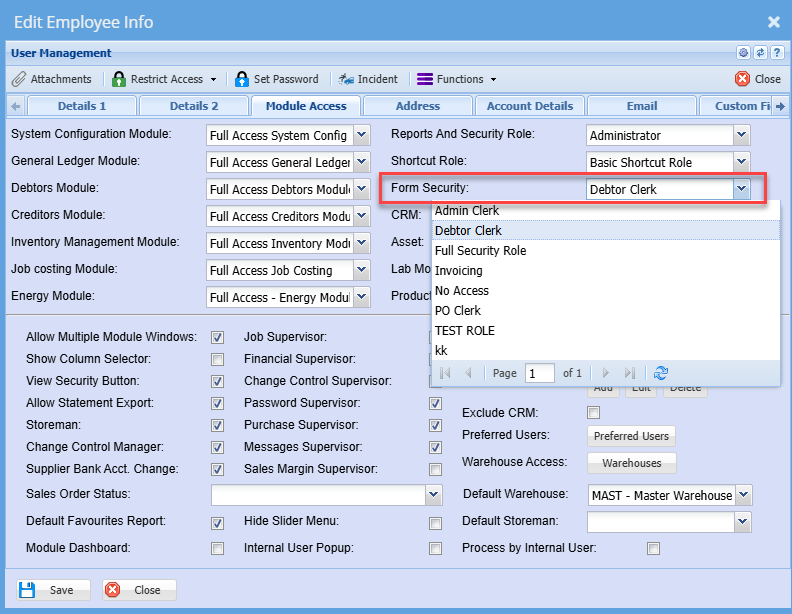Refresh the Form Security dropdown list
Screen dimensions: 792x614
pos(660,373)
